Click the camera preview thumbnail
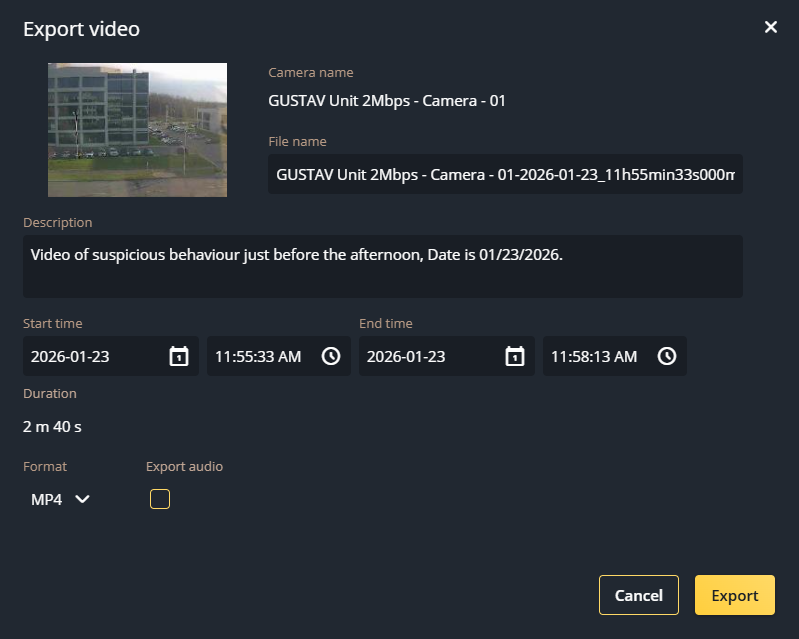Image resolution: width=799 pixels, height=639 pixels. pyautogui.click(x=137, y=129)
